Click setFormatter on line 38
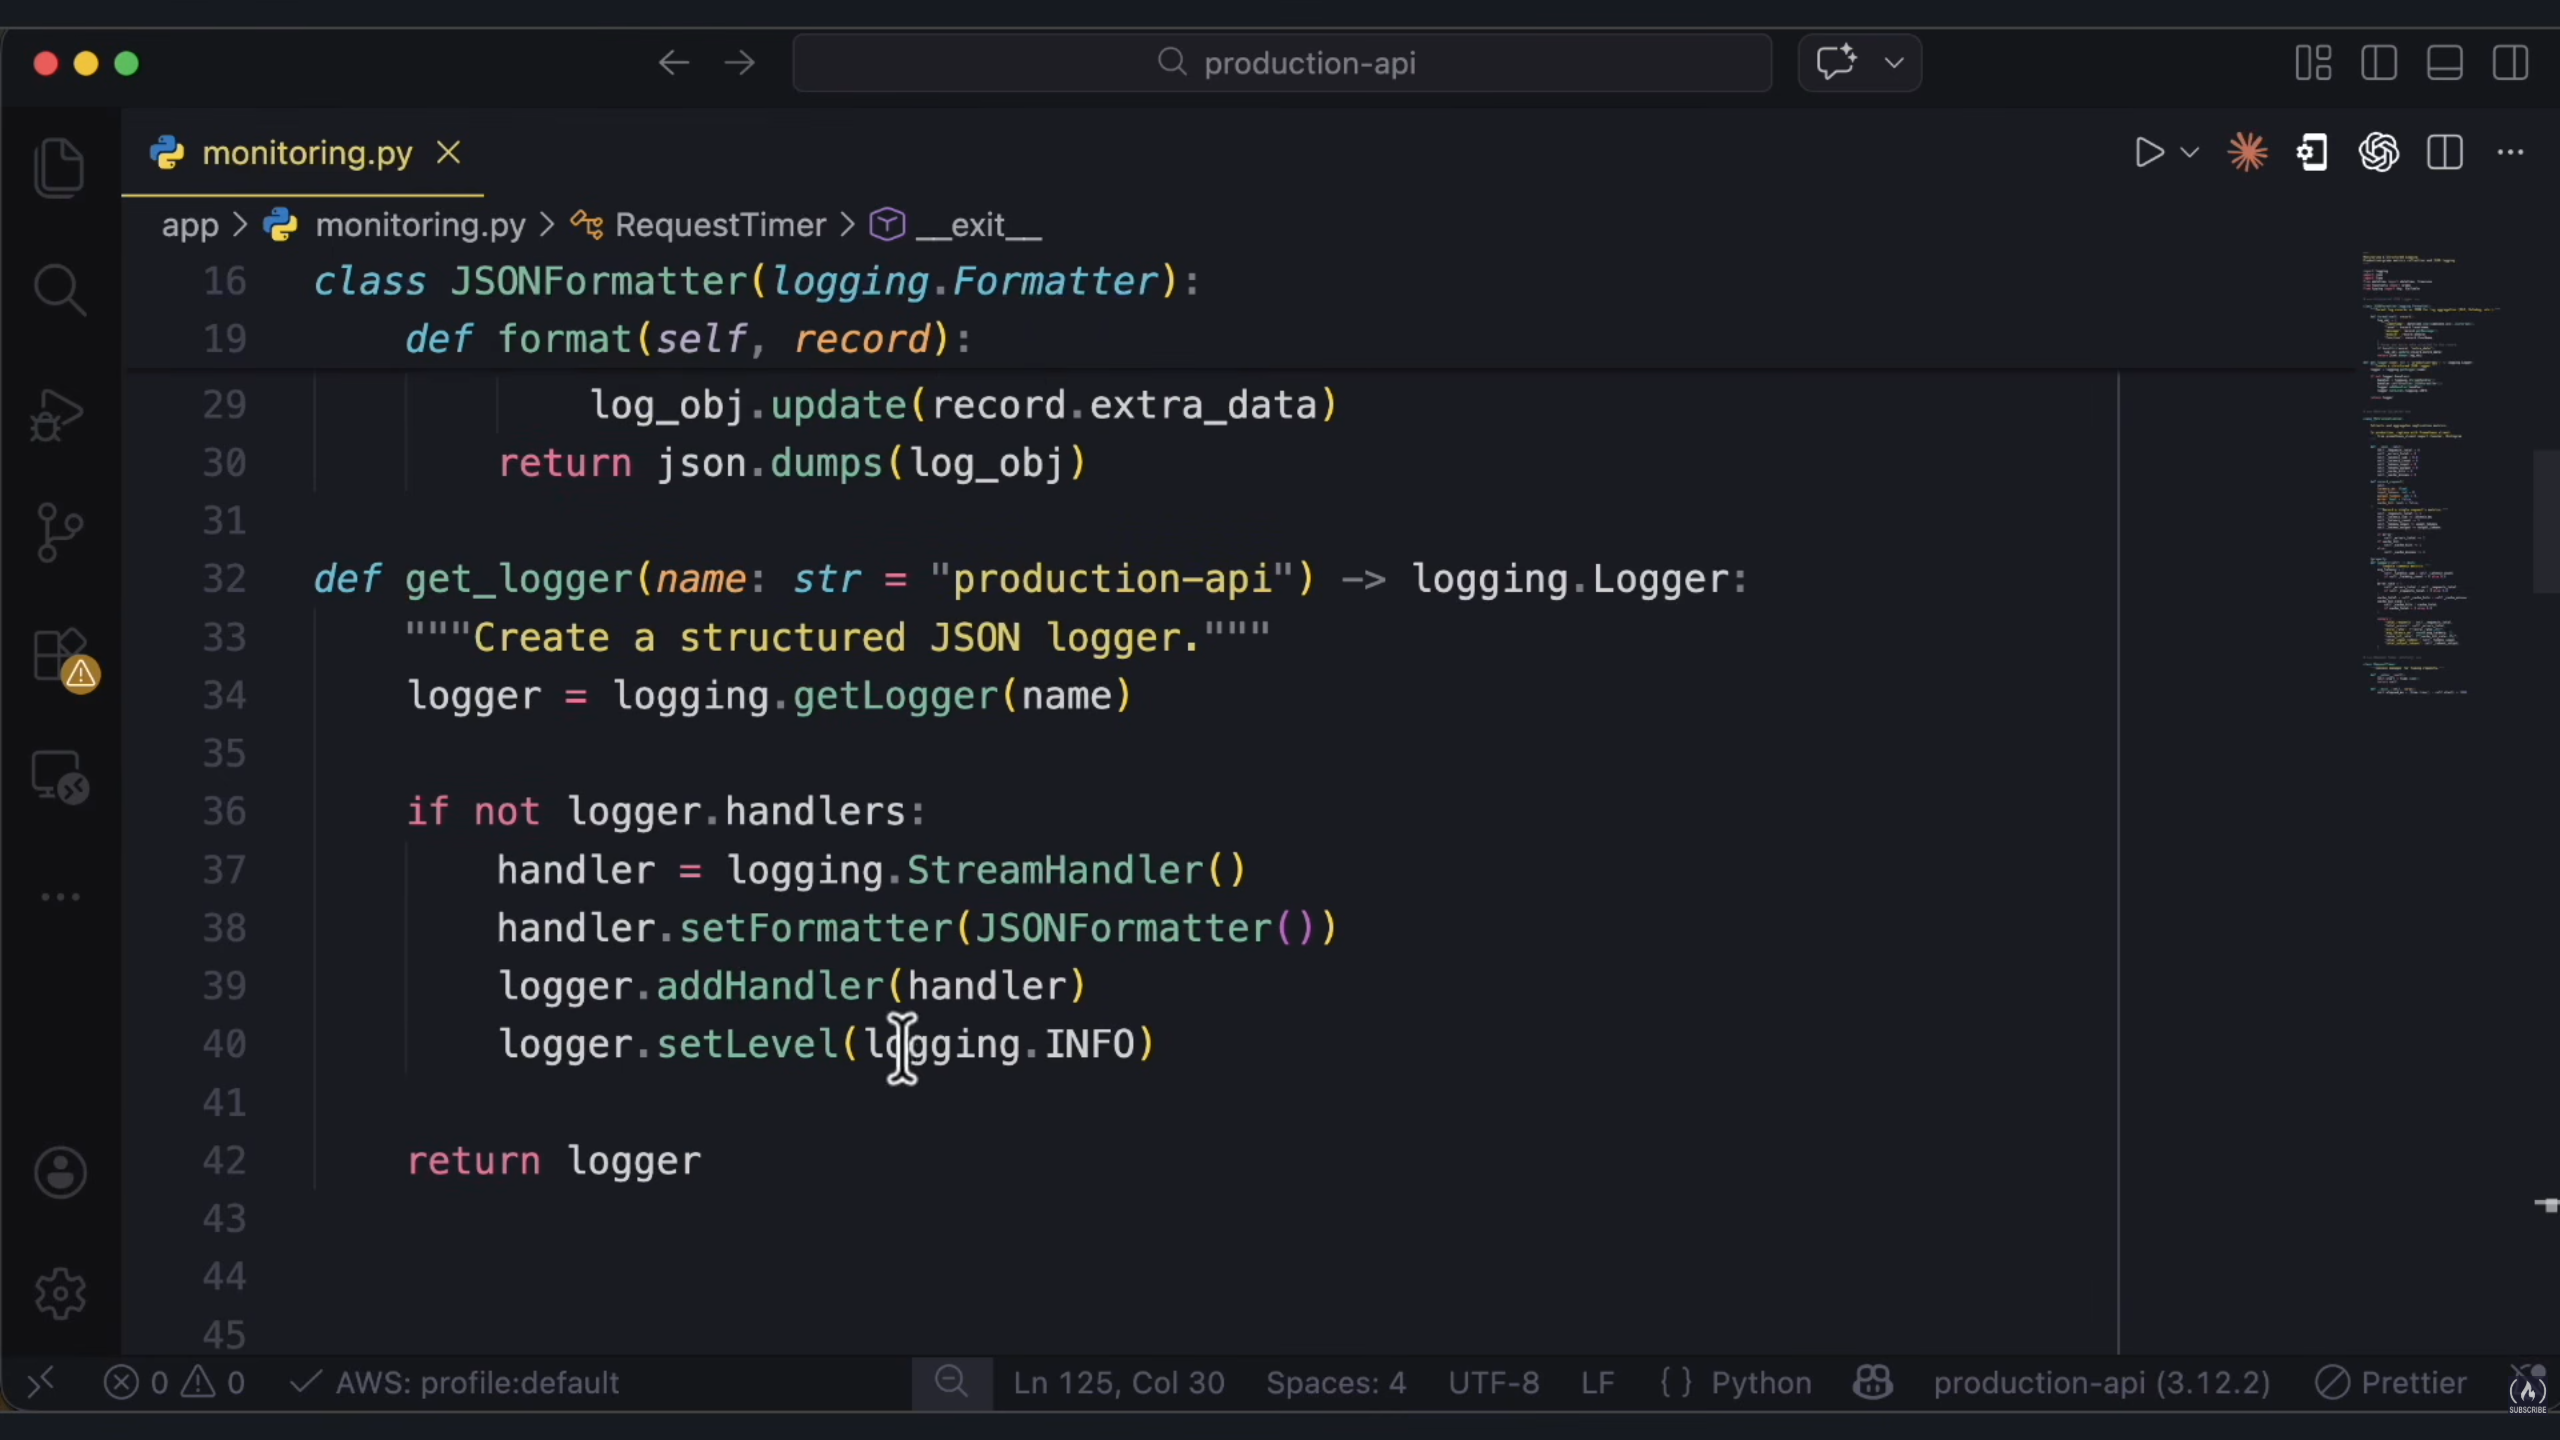 816,928
